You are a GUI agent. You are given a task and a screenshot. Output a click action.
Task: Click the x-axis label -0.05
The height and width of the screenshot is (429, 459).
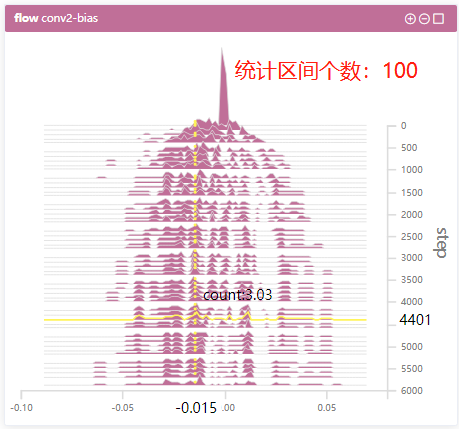[123, 408]
